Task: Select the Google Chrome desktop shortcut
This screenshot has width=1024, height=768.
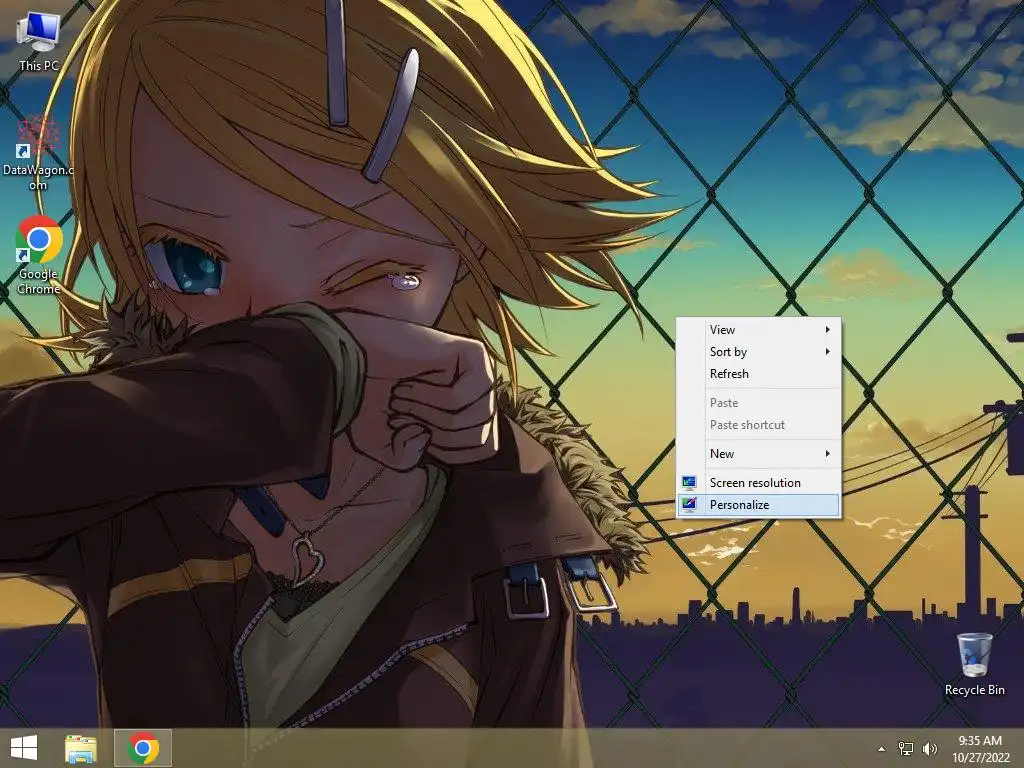Action: (39, 255)
